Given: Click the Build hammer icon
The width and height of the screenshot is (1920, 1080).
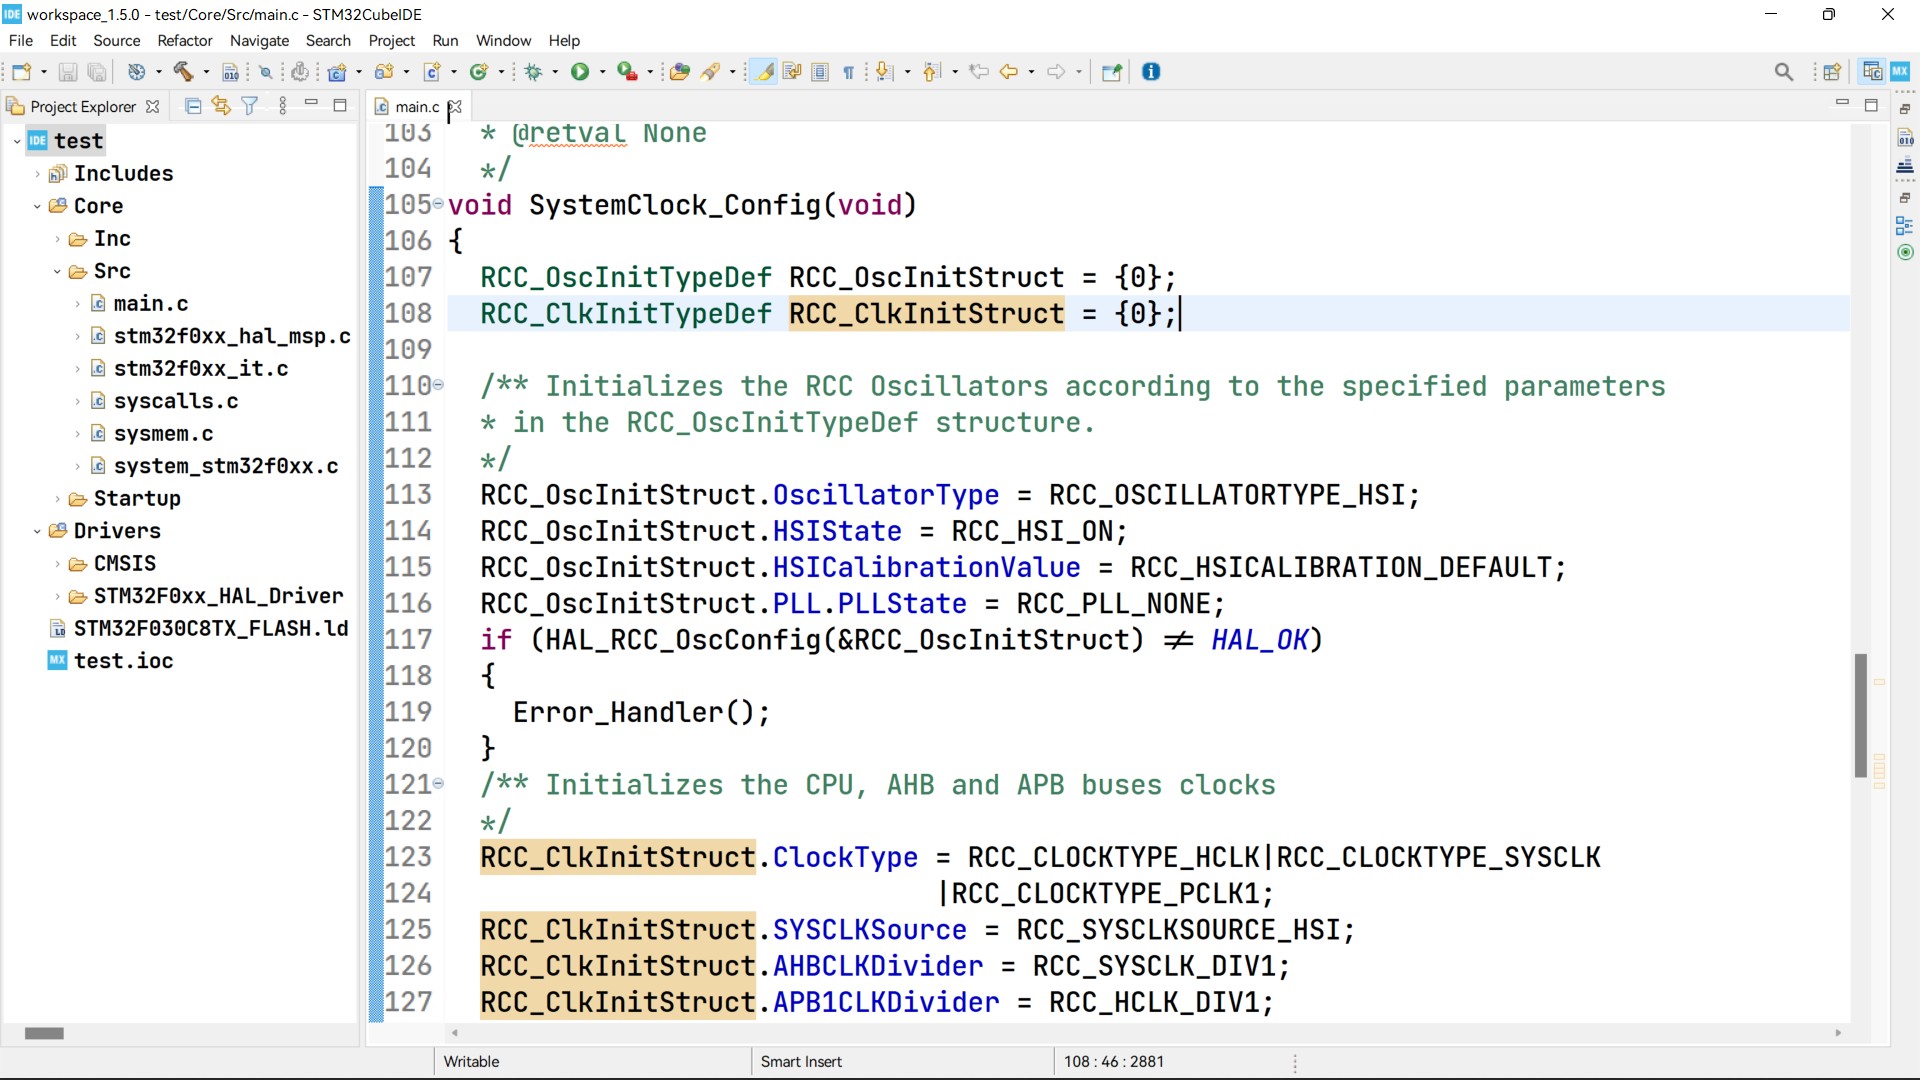Looking at the screenshot, I should [x=183, y=72].
